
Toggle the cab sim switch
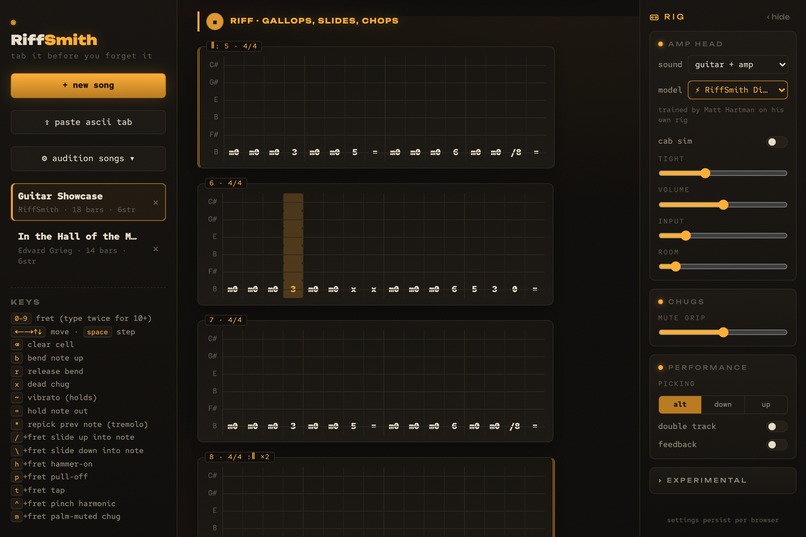[776, 142]
